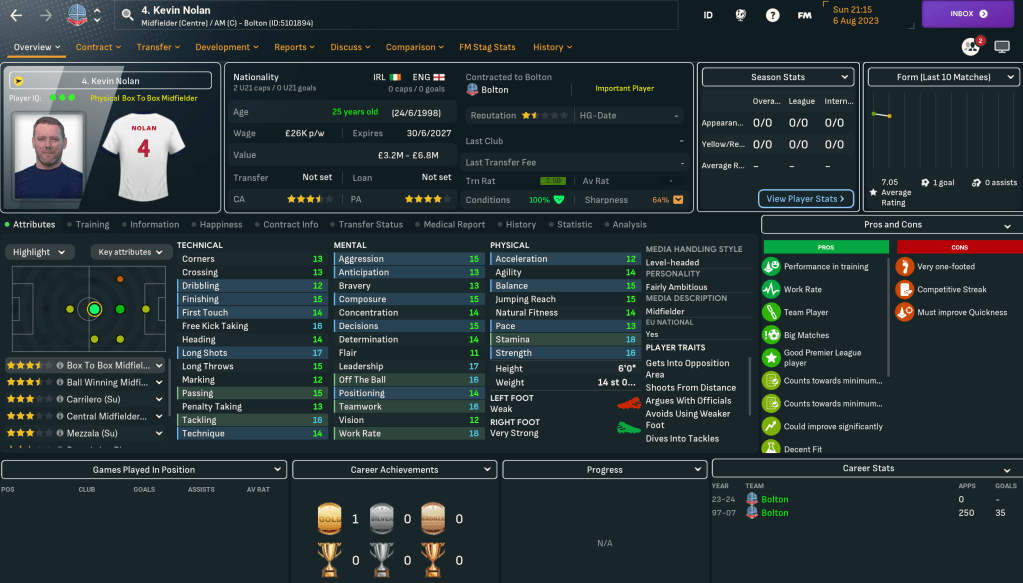Viewport: 1023px width, 583px height.
Task: Click the Sharpness orange status icon
Action: pos(678,200)
